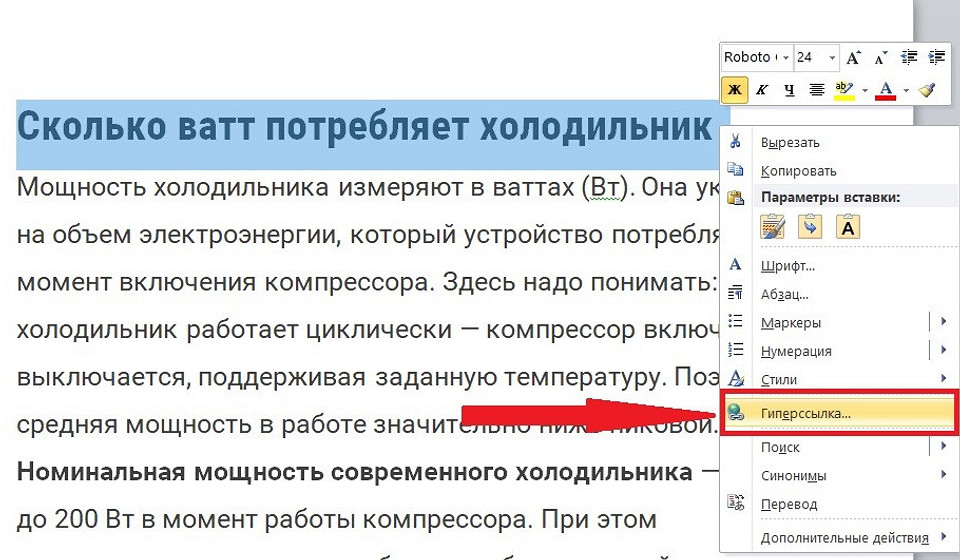Expand Стили submenu arrow
The height and width of the screenshot is (560, 960).
[943, 379]
